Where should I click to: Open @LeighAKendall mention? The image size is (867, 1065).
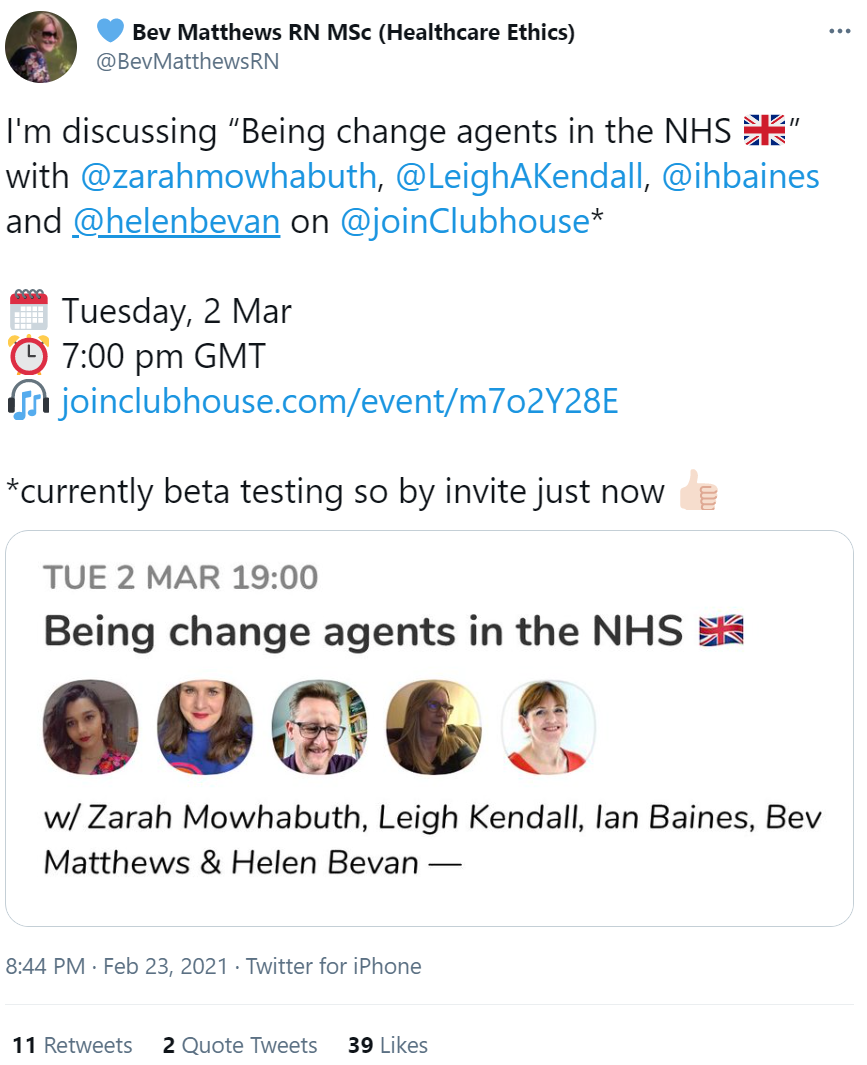[519, 177]
